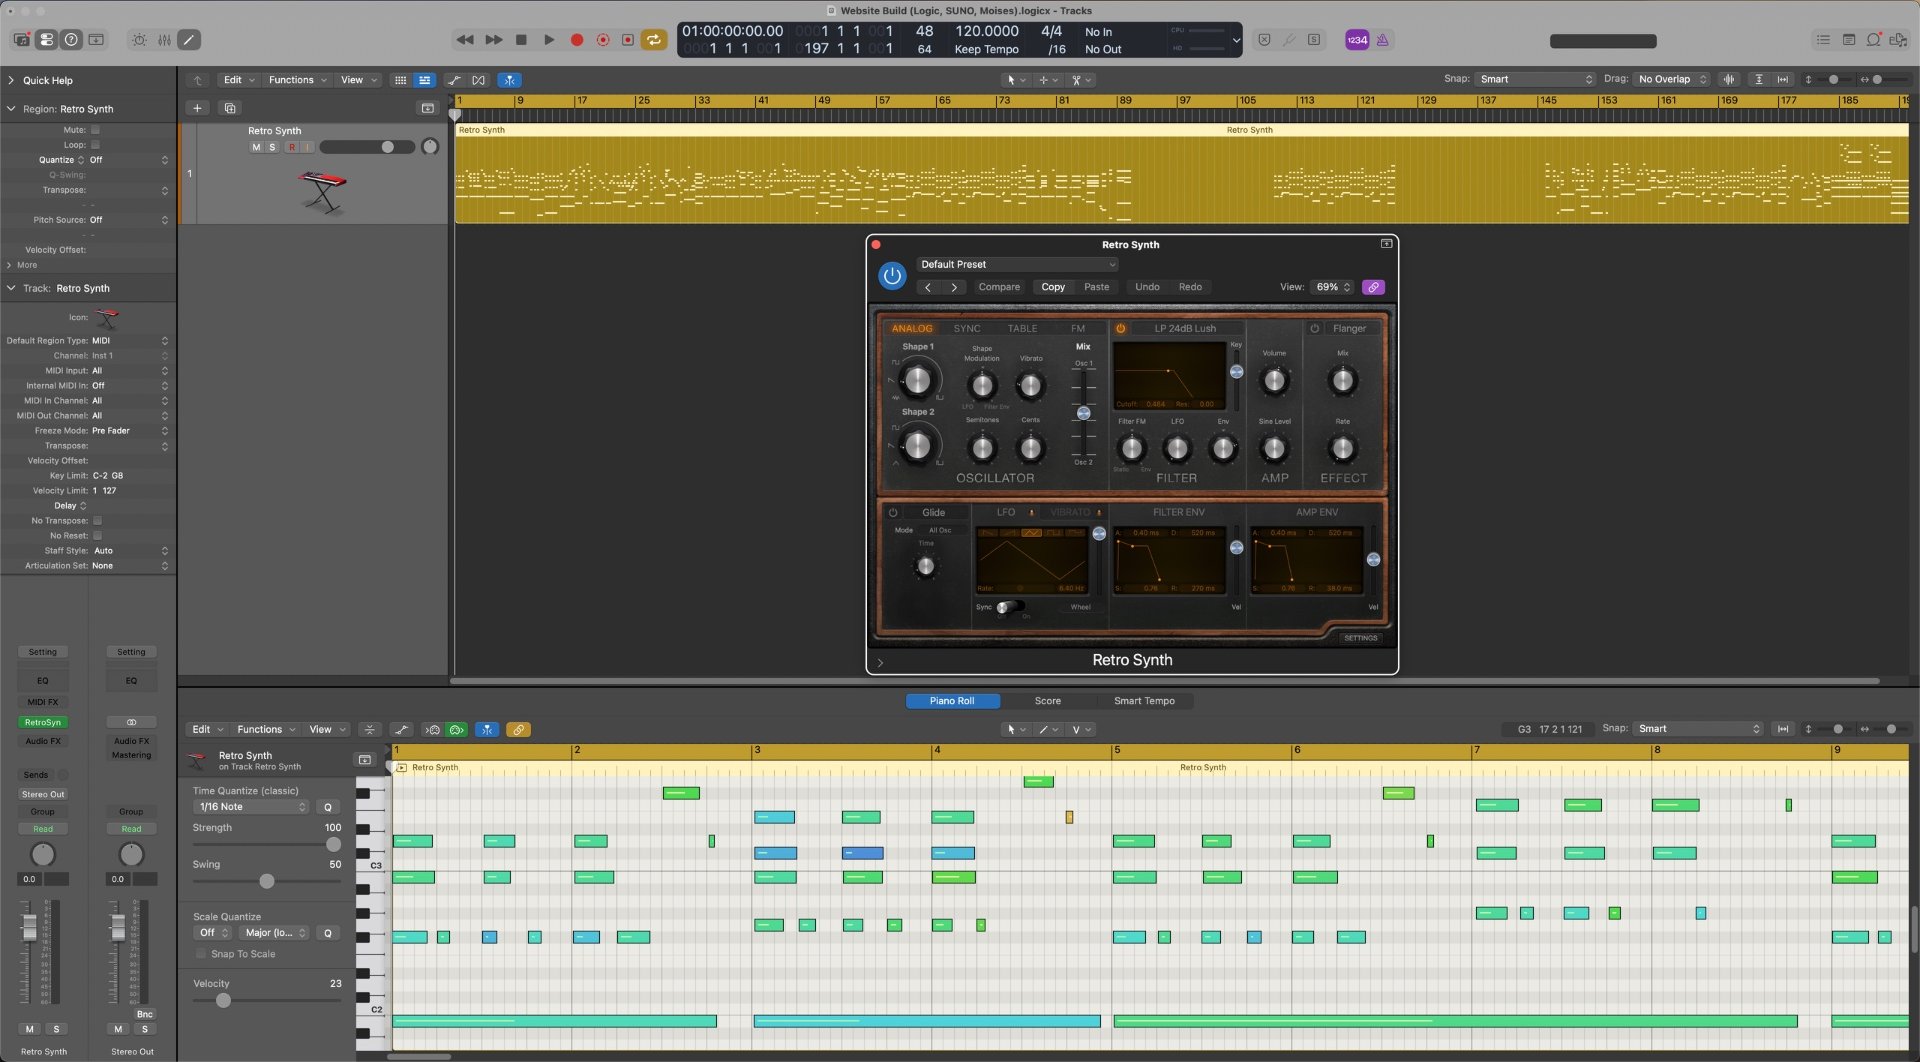Toggle the Editors pencil button

click(x=189, y=40)
